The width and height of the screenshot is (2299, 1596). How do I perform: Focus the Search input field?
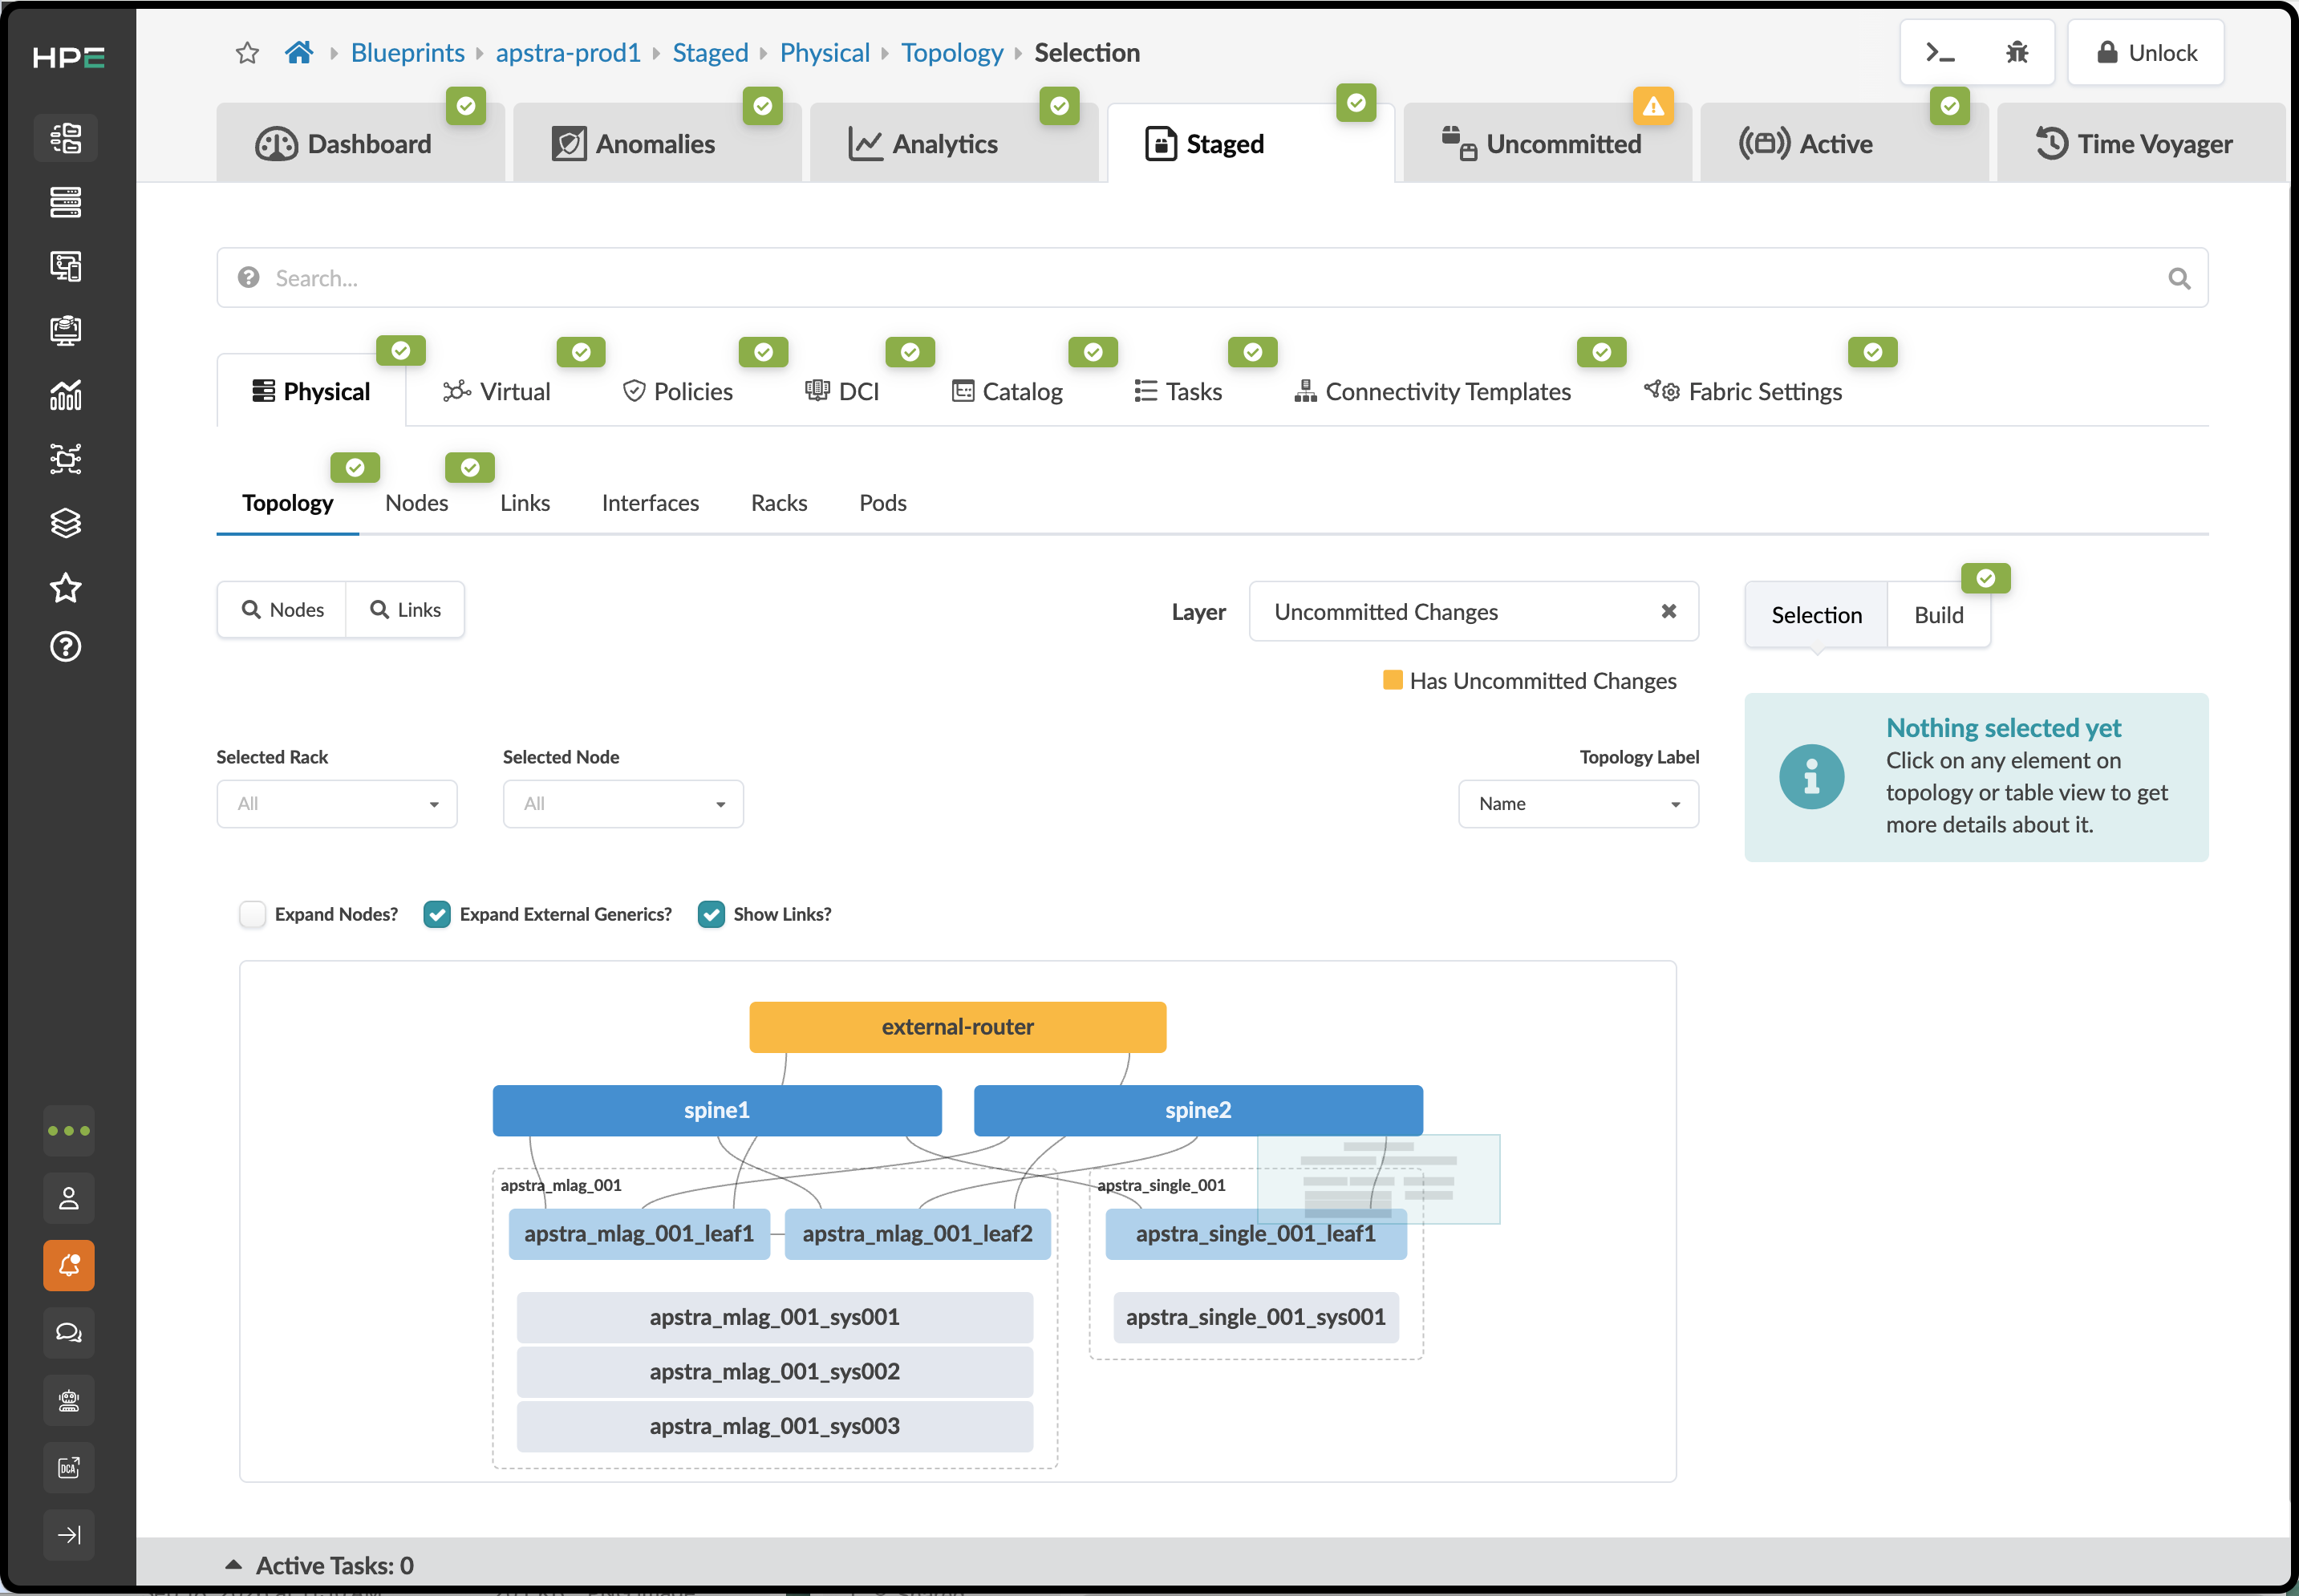(1213, 278)
